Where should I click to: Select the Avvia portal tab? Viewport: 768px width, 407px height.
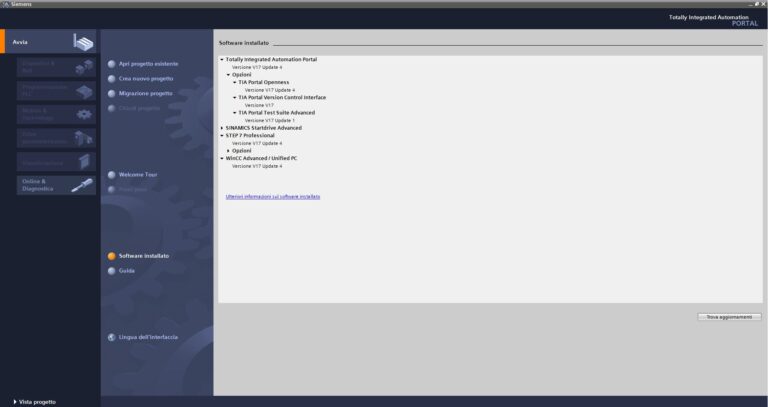(49, 42)
